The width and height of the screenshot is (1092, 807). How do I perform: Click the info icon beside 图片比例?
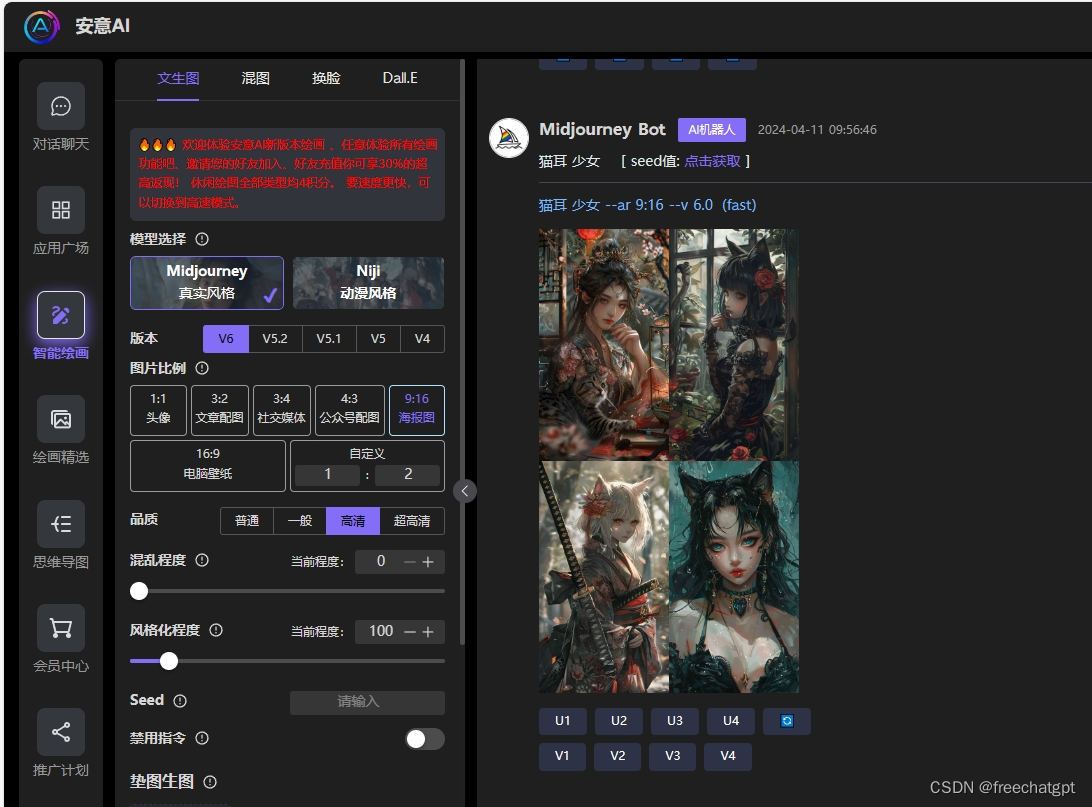(x=202, y=368)
